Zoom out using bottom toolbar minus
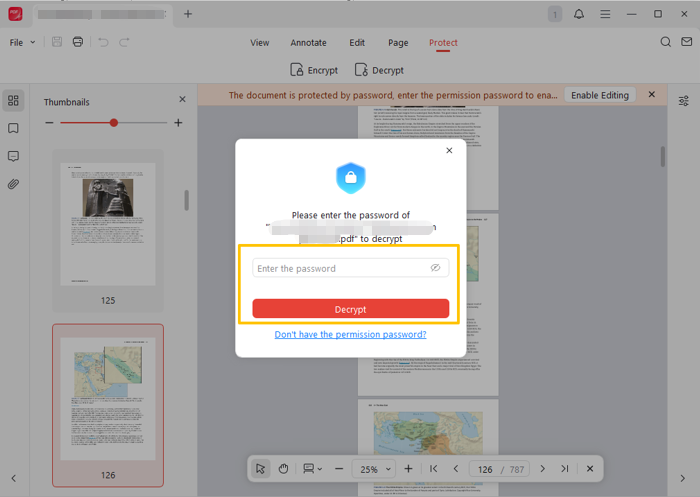700x497 pixels. (x=339, y=469)
